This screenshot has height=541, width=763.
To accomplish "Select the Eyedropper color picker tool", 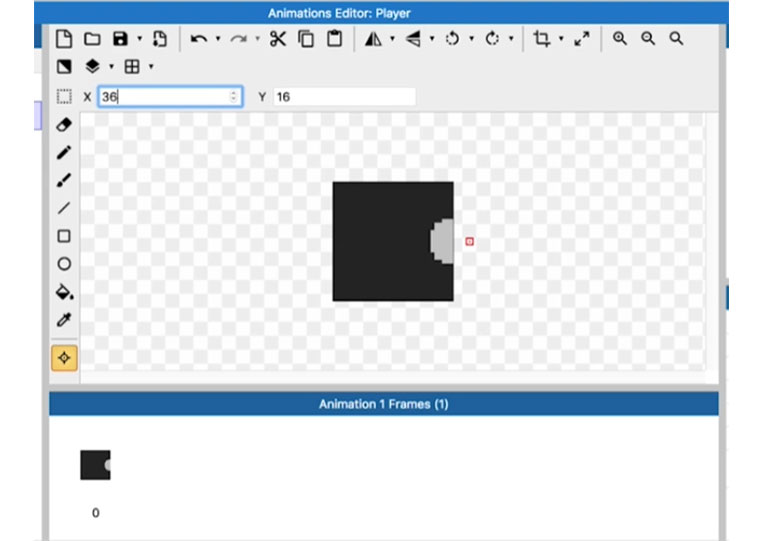I will tap(64, 320).
